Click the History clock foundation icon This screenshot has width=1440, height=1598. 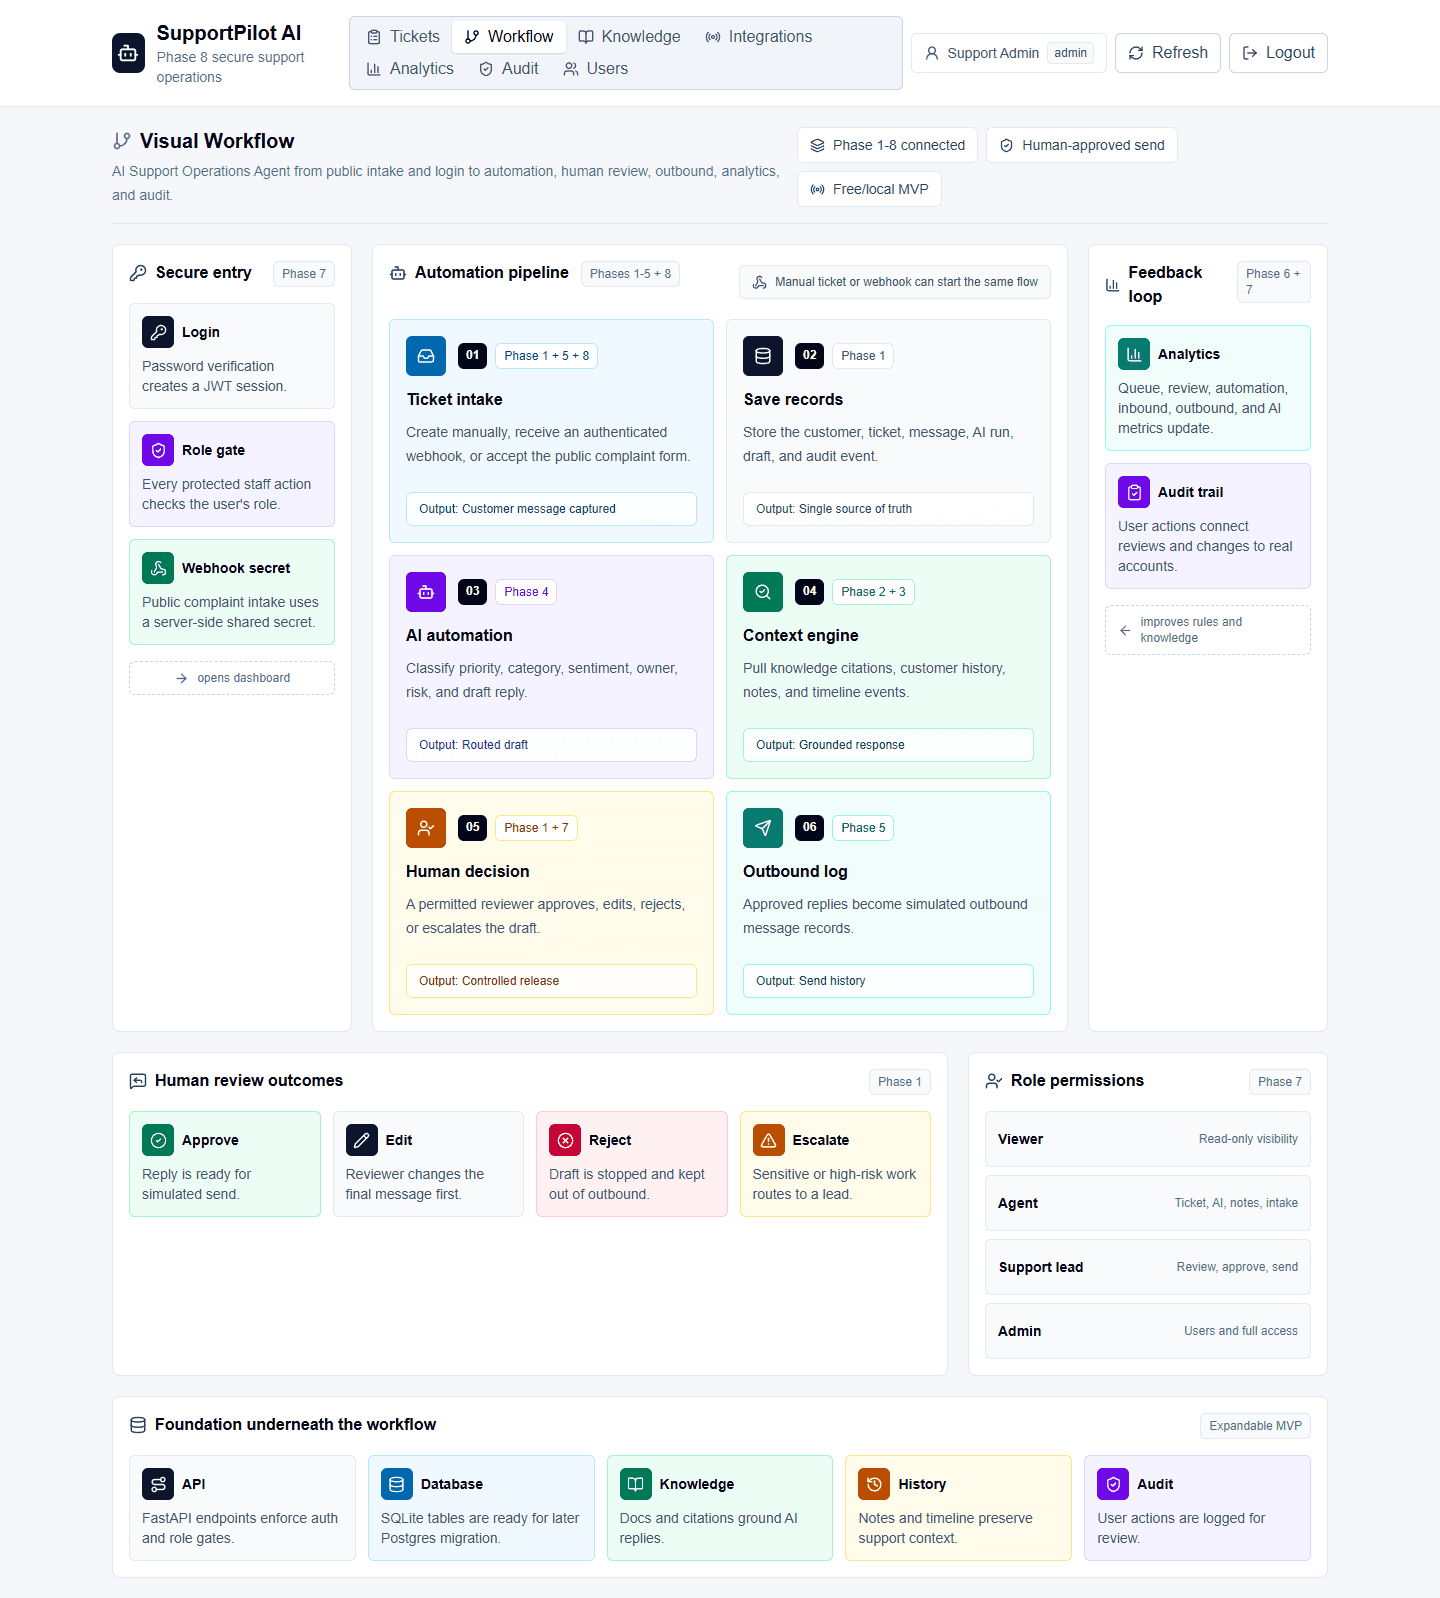[875, 1484]
